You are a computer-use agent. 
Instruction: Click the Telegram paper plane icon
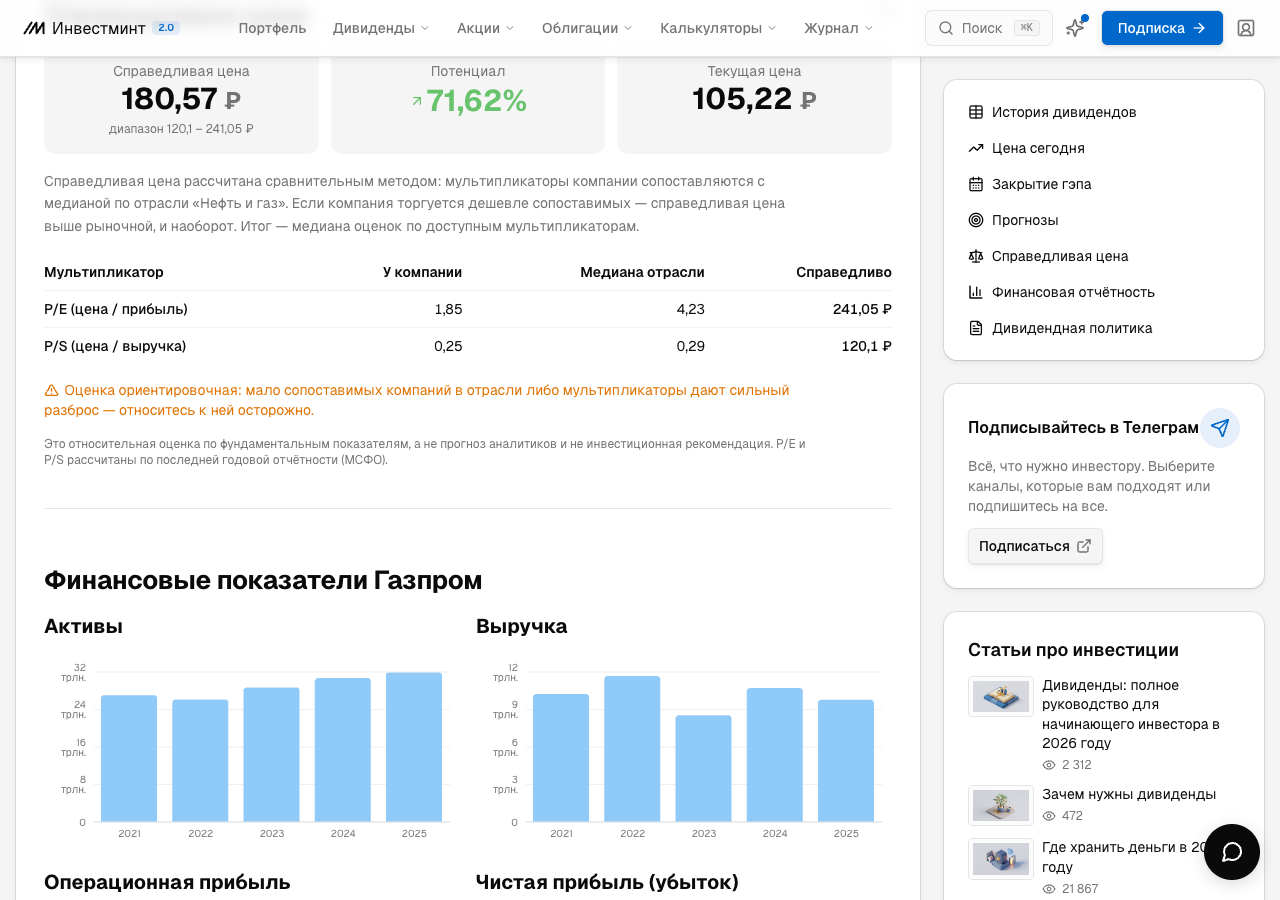[1220, 428]
